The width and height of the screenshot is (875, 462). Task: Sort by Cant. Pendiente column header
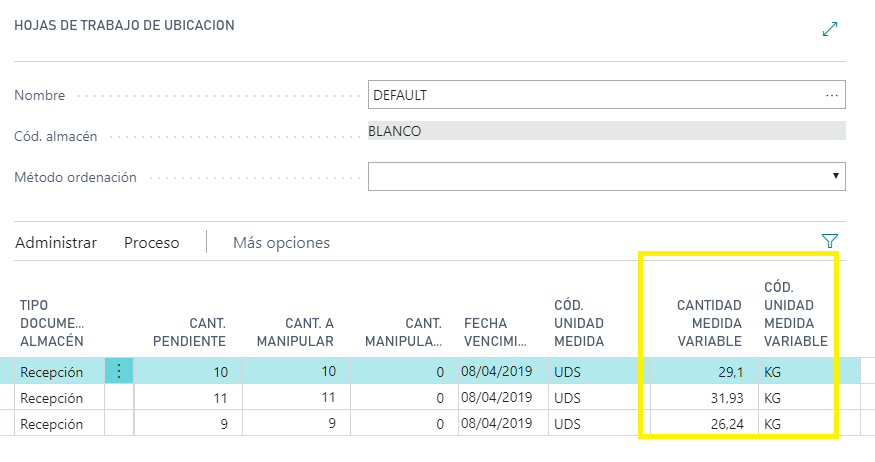point(189,332)
